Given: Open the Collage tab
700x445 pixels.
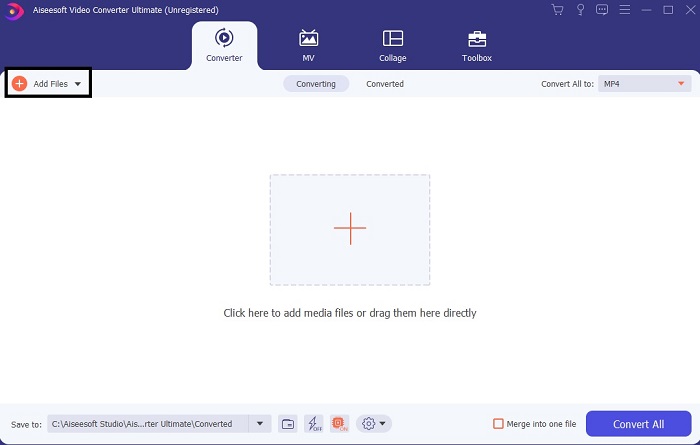Looking at the screenshot, I should [392, 45].
